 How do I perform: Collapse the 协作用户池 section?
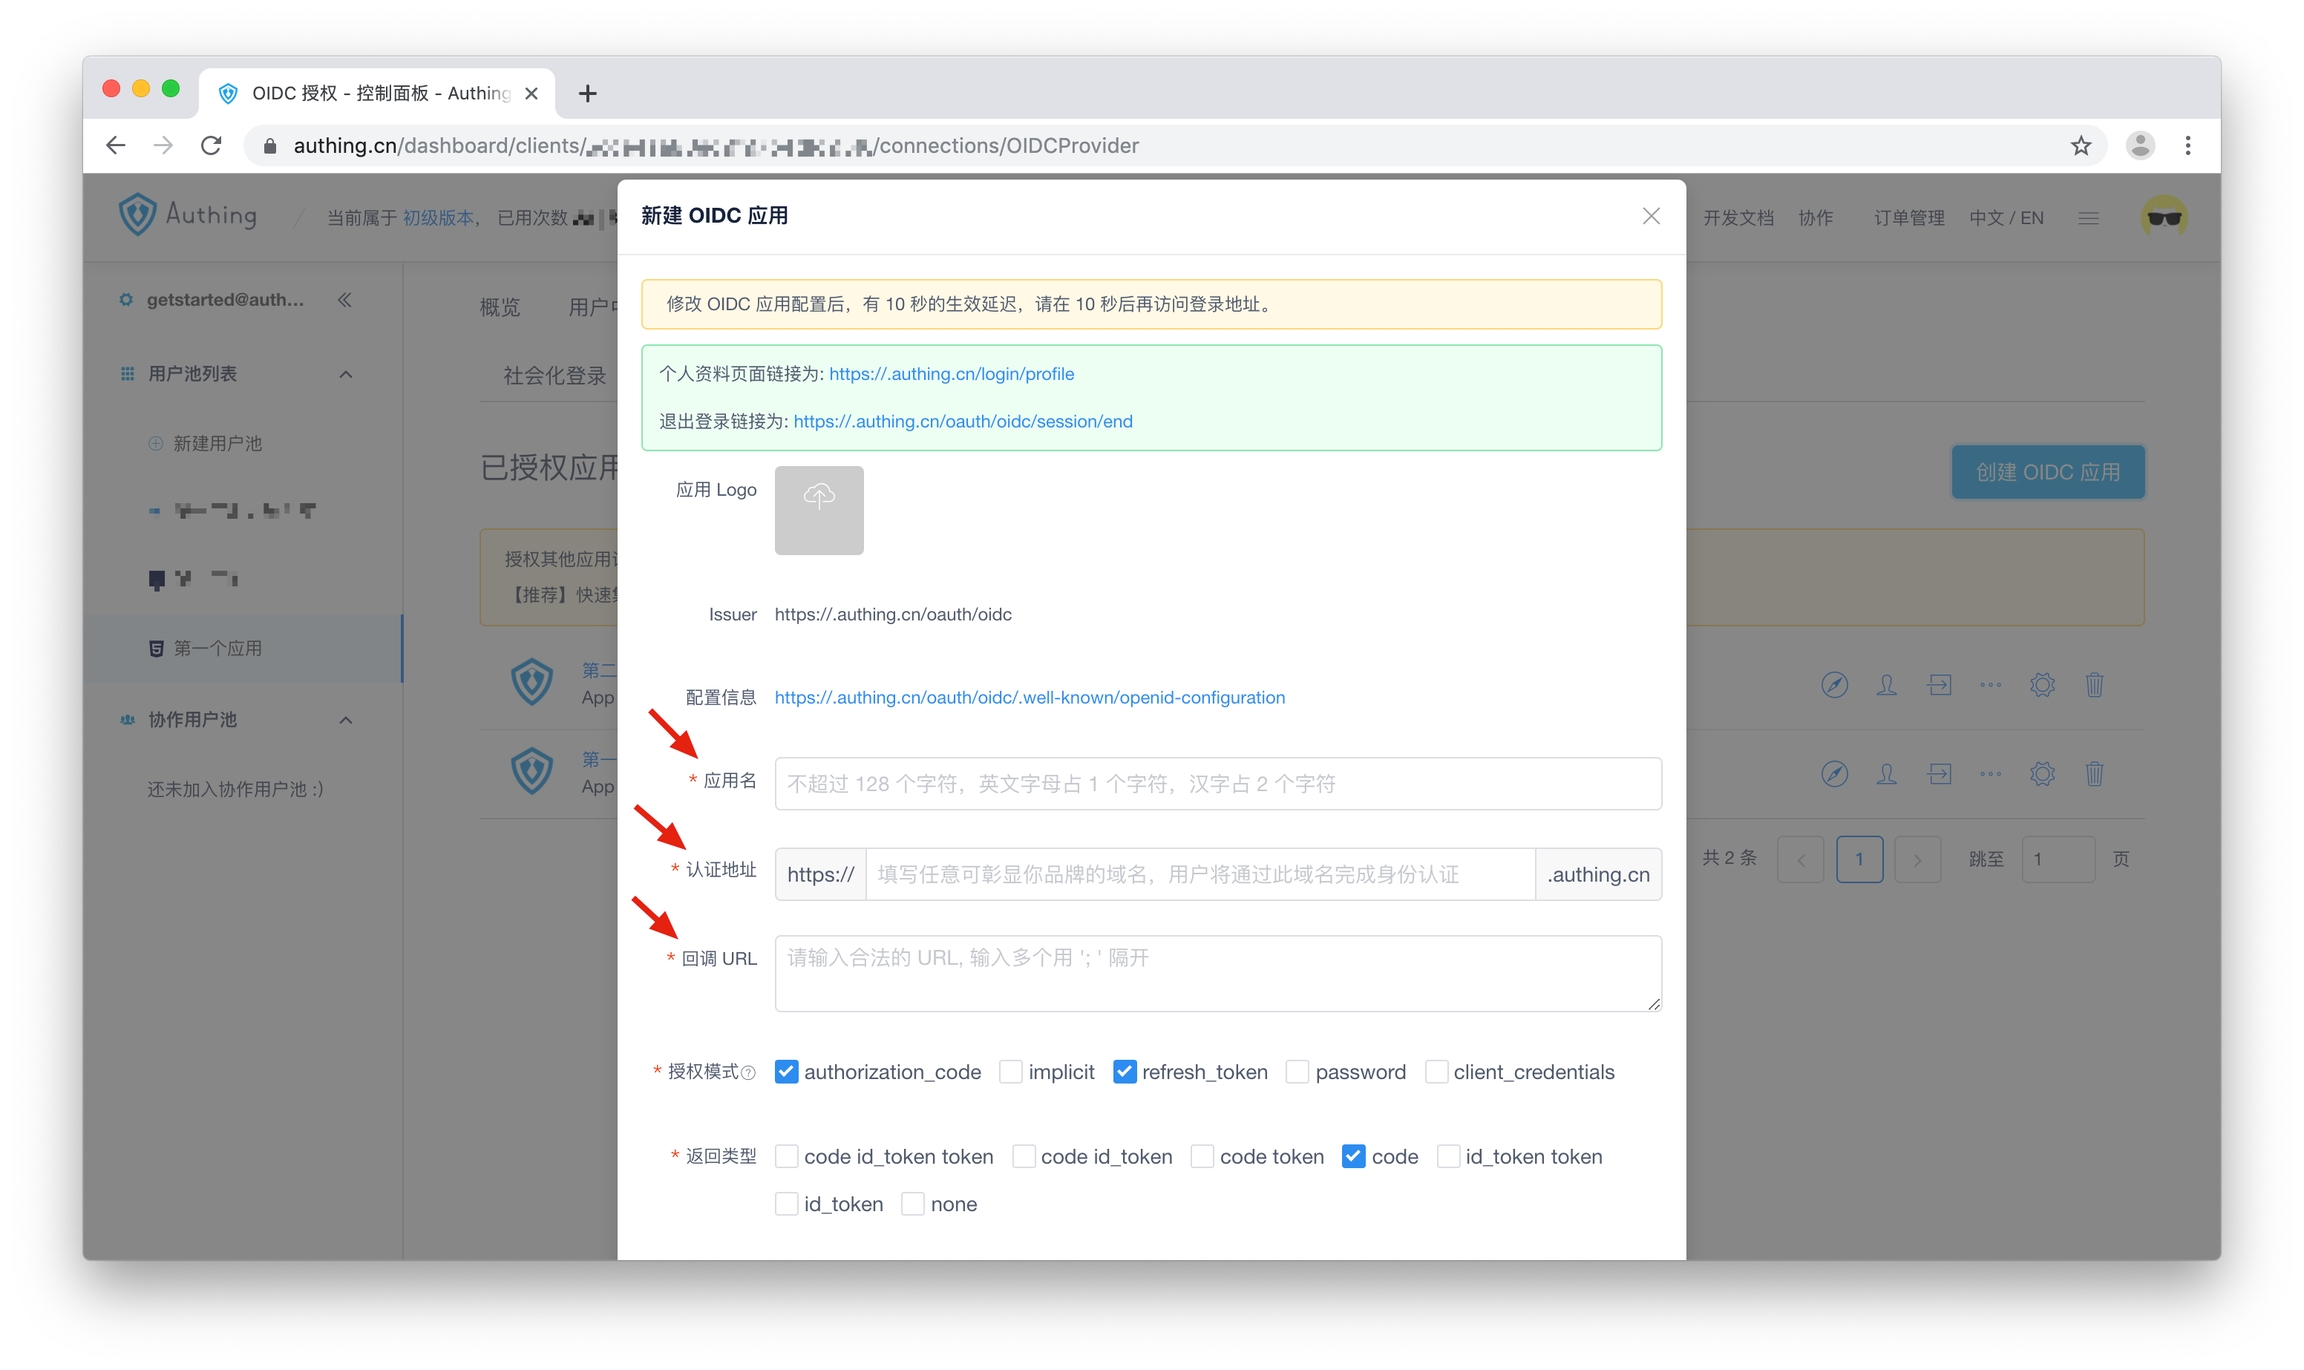(x=346, y=720)
